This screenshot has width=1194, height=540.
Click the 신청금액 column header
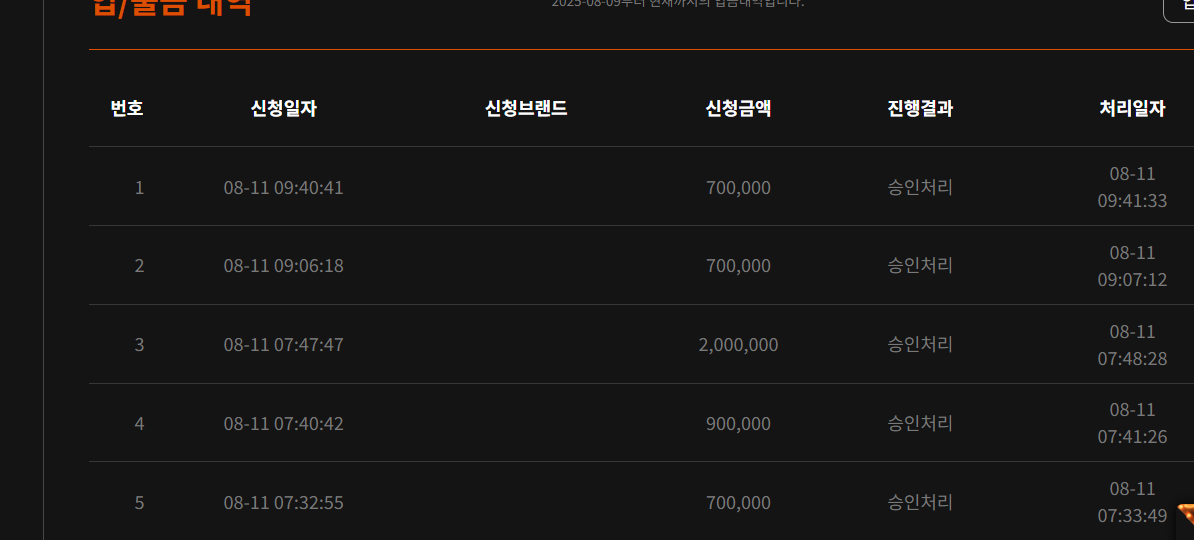(738, 109)
